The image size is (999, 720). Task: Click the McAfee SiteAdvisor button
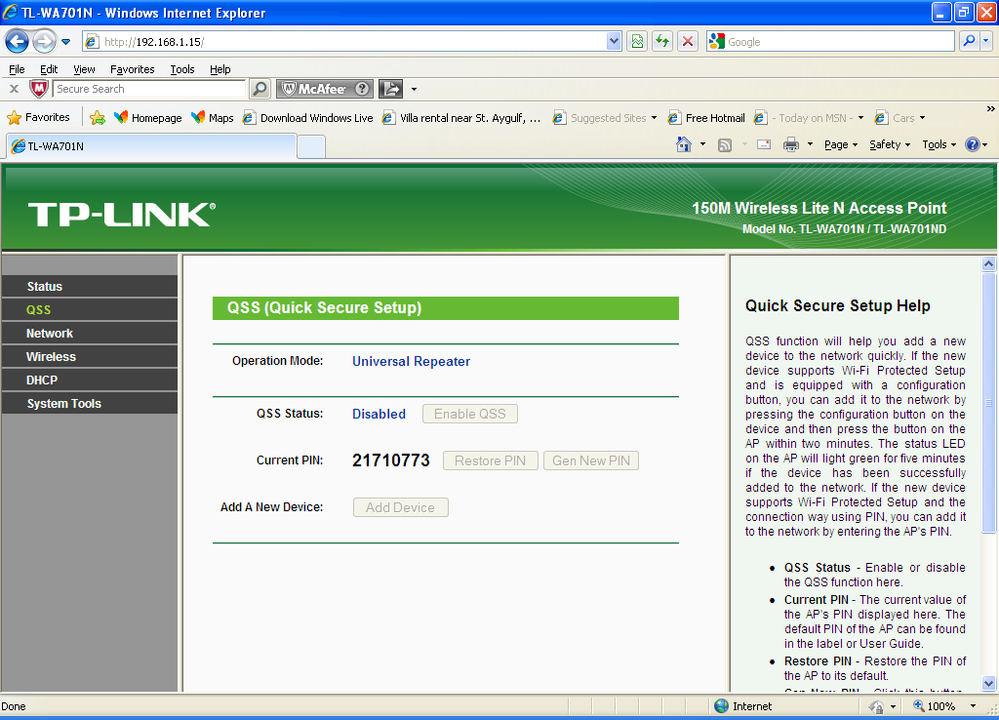tap(324, 89)
